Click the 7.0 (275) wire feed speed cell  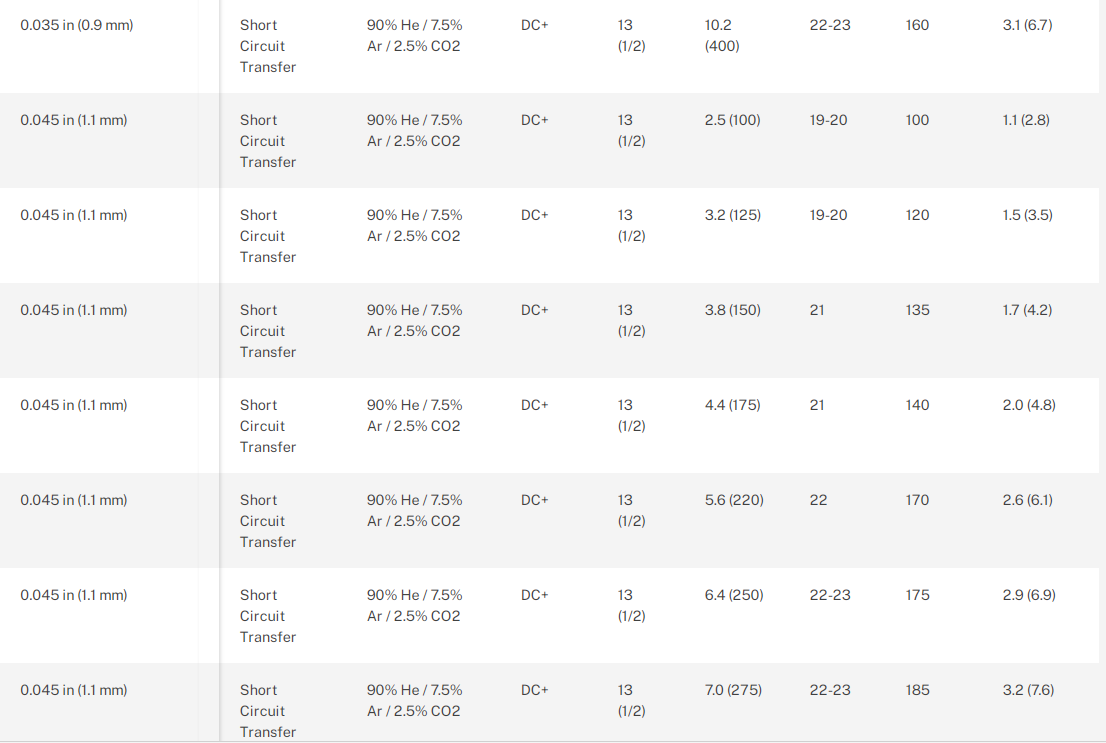tap(733, 690)
